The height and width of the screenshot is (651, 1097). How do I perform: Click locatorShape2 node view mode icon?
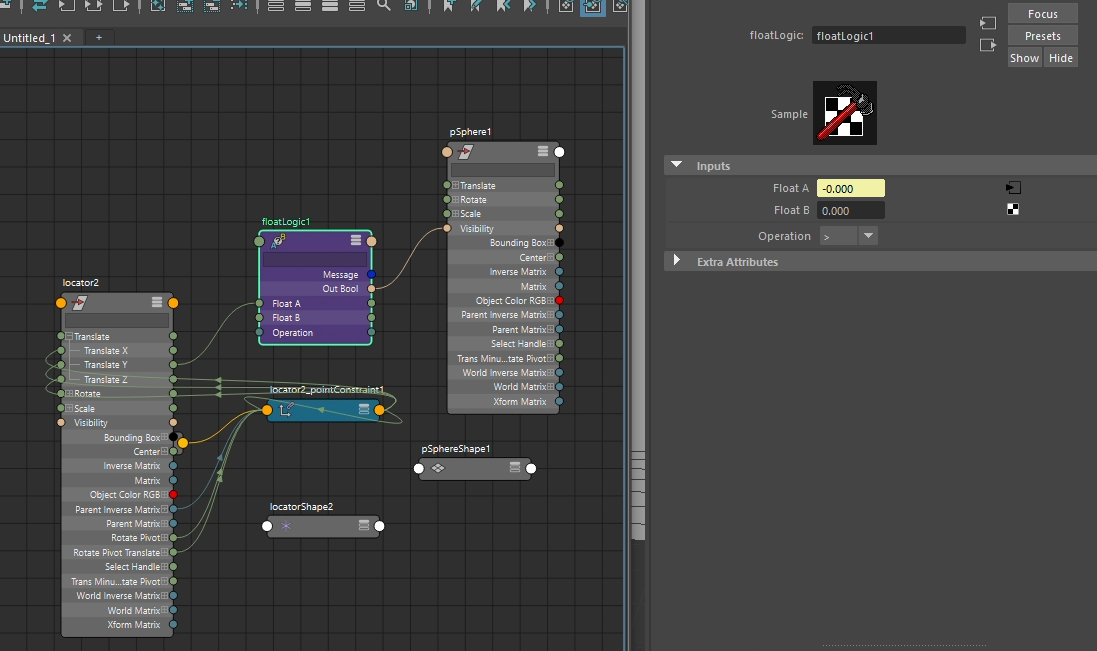click(364, 525)
